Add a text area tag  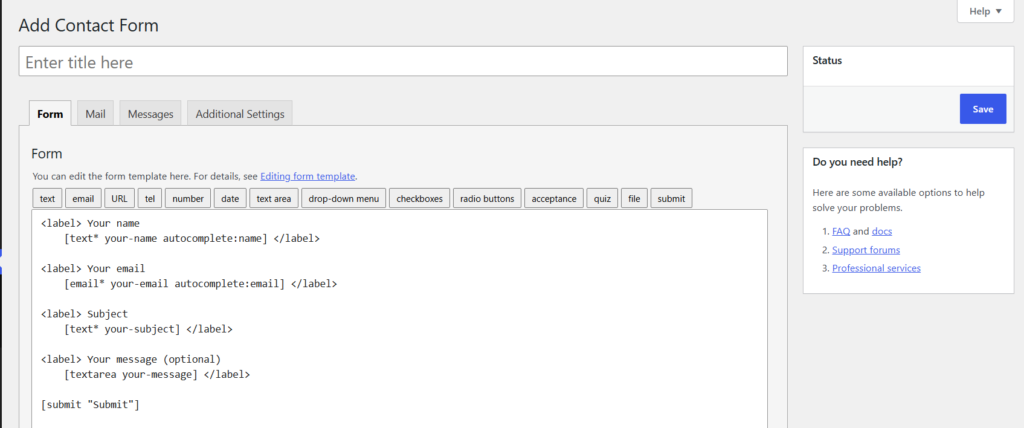[274, 199]
